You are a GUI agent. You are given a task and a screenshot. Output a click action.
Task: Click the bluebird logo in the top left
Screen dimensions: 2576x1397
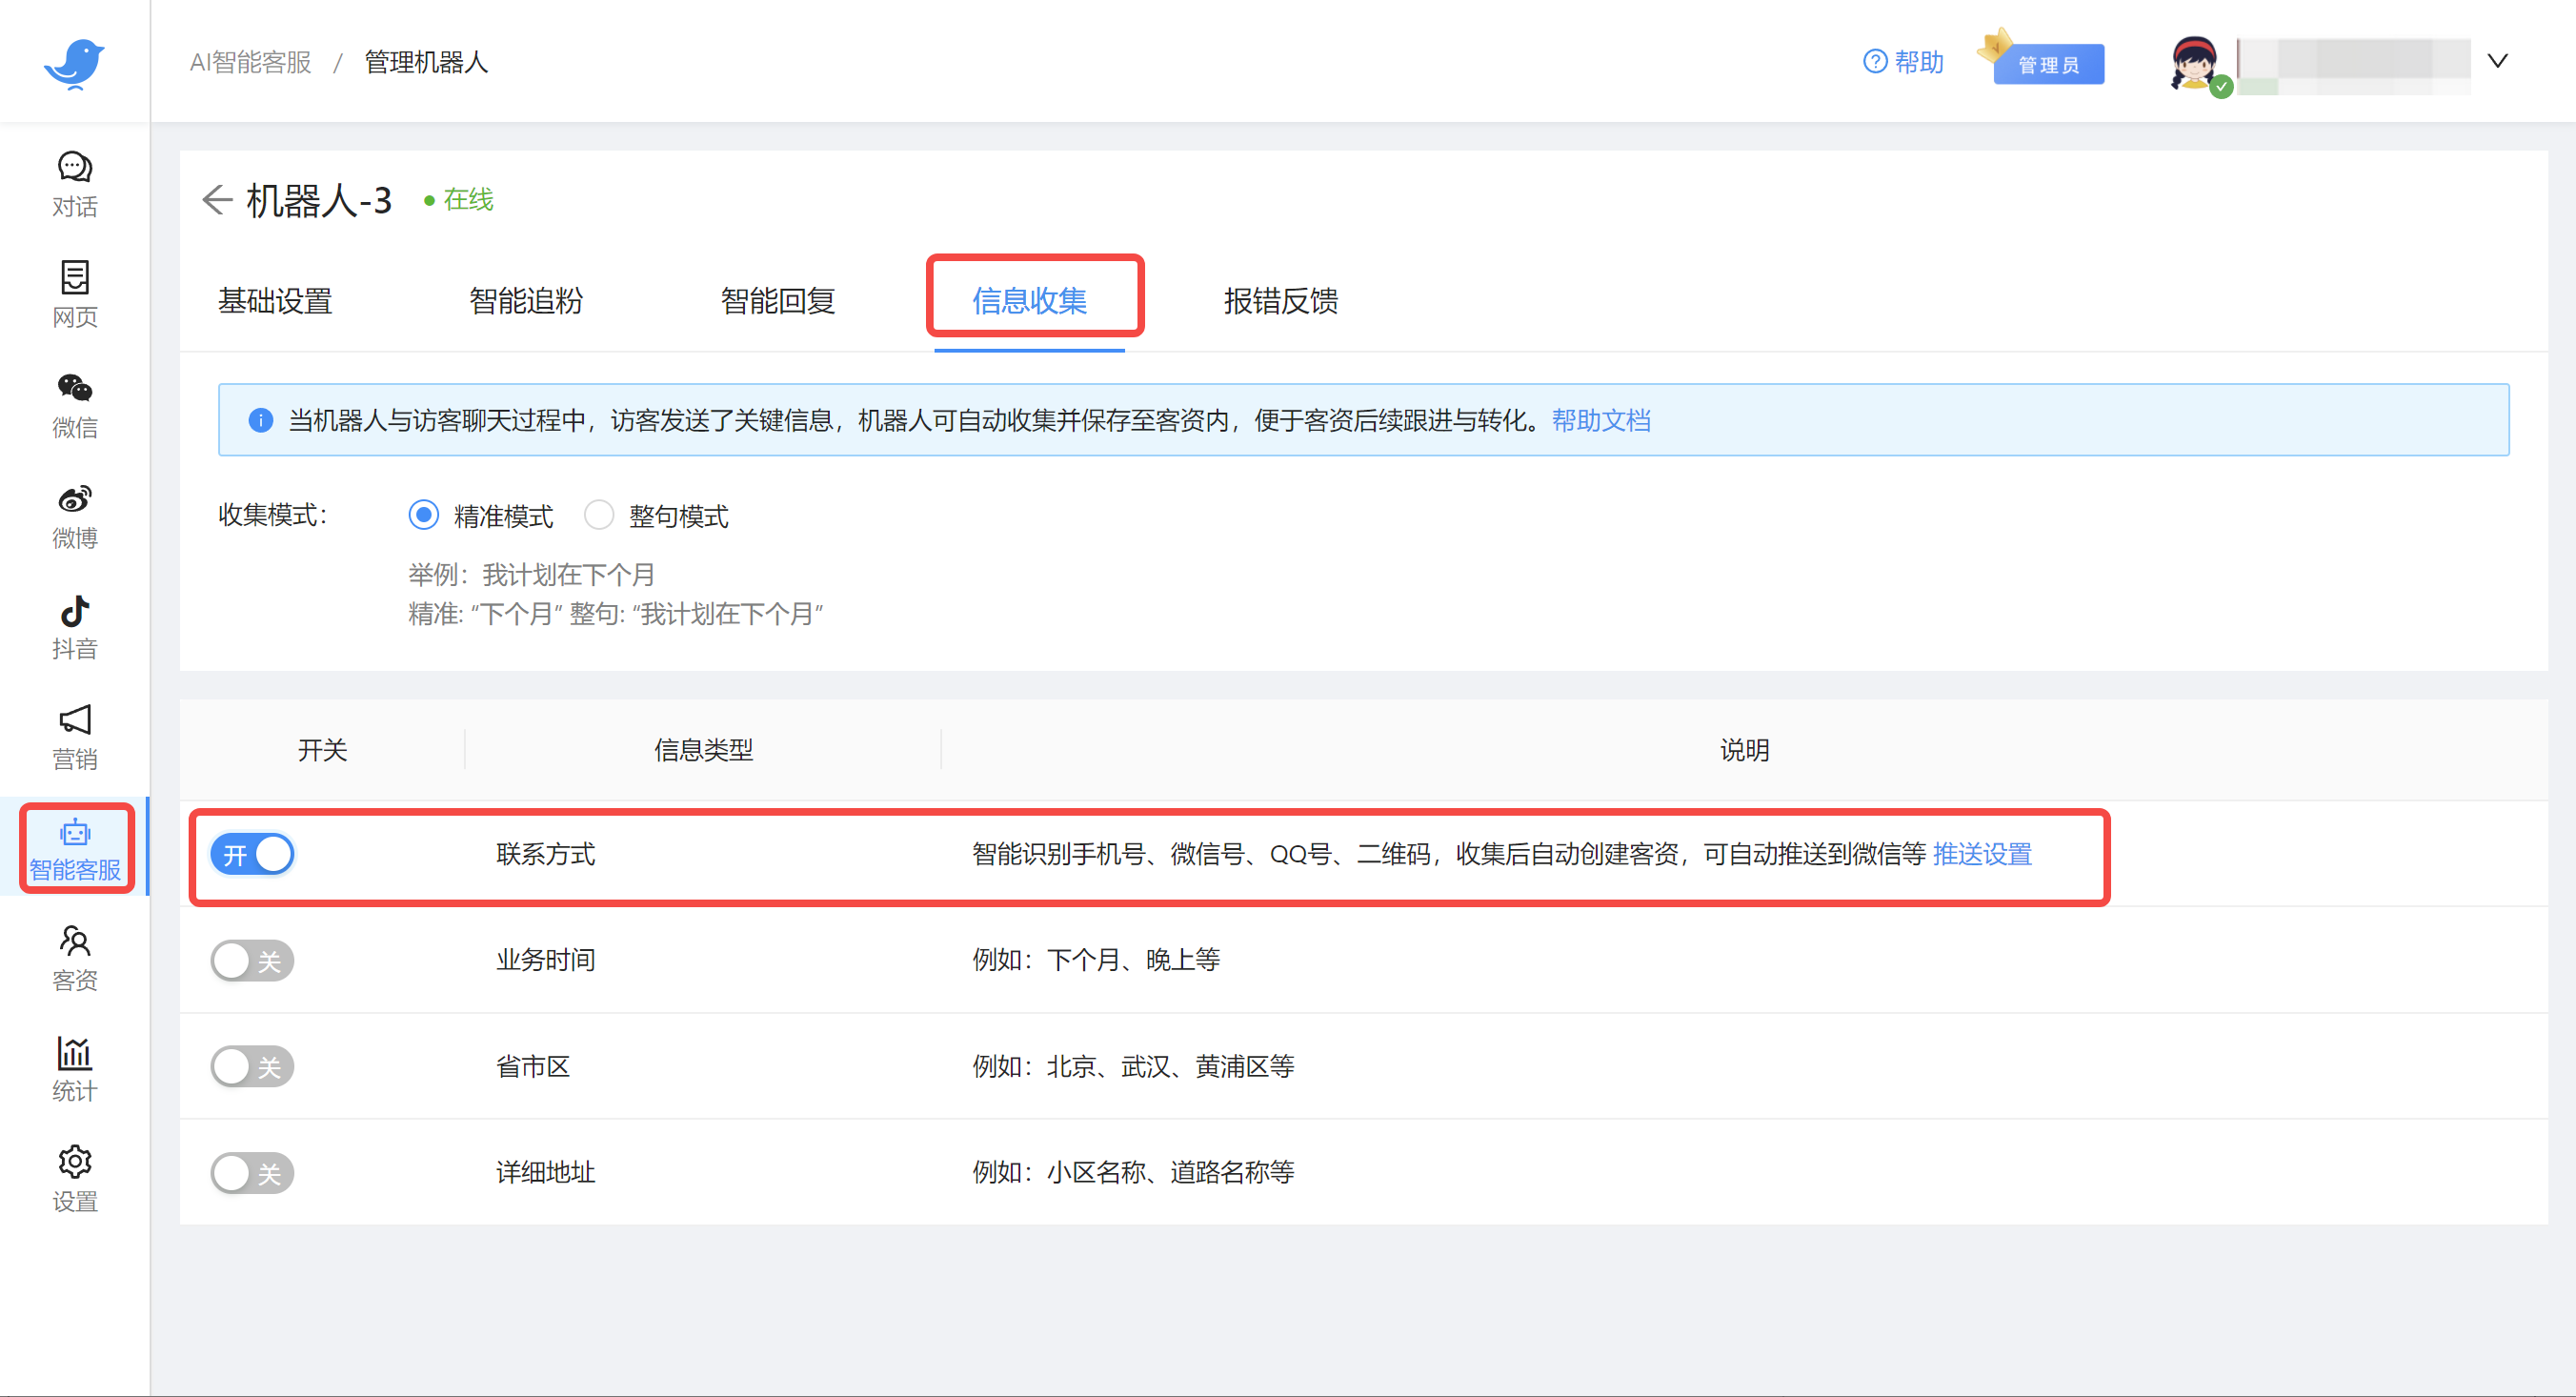[75, 62]
